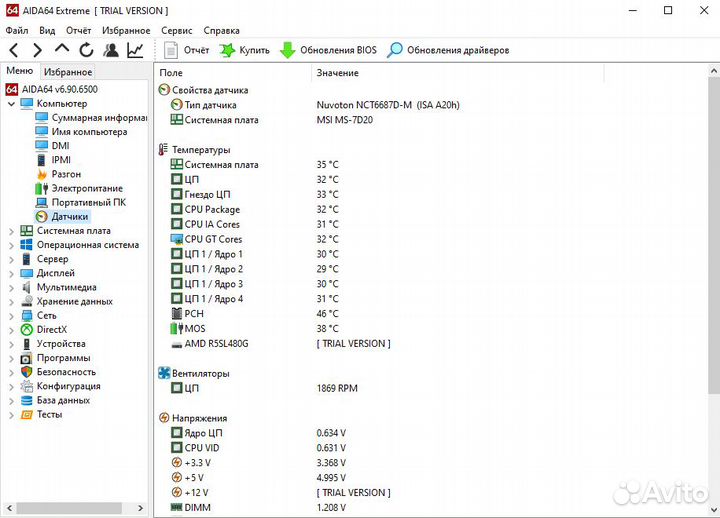The width and height of the screenshot is (720, 518).
Task: Open the user manager icon in toolbar
Action: pyautogui.click(x=111, y=50)
